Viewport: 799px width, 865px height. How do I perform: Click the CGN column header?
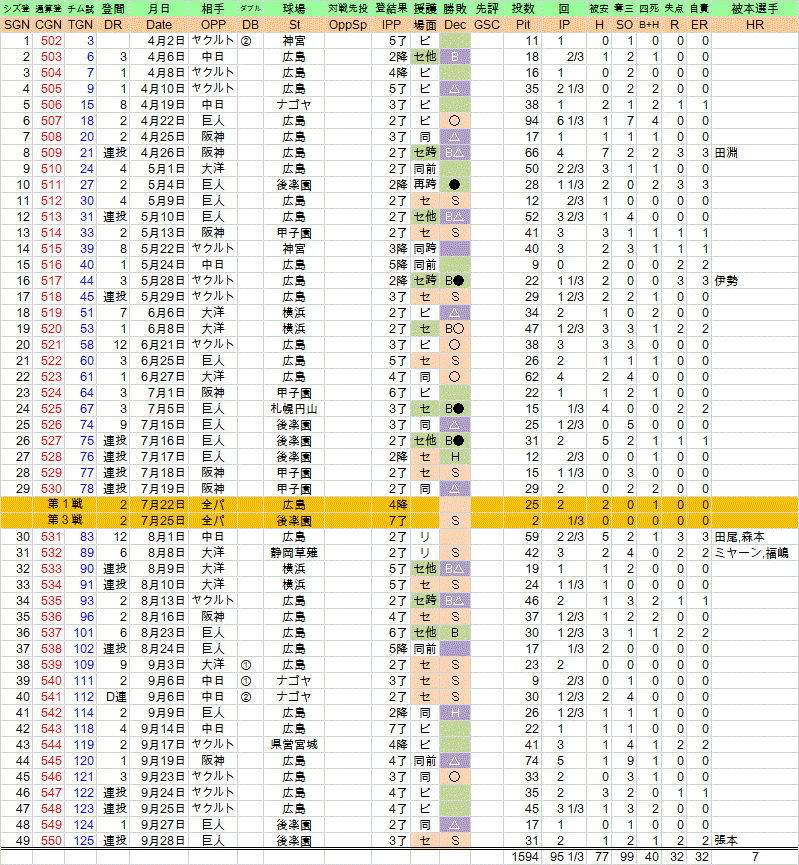tap(49, 25)
